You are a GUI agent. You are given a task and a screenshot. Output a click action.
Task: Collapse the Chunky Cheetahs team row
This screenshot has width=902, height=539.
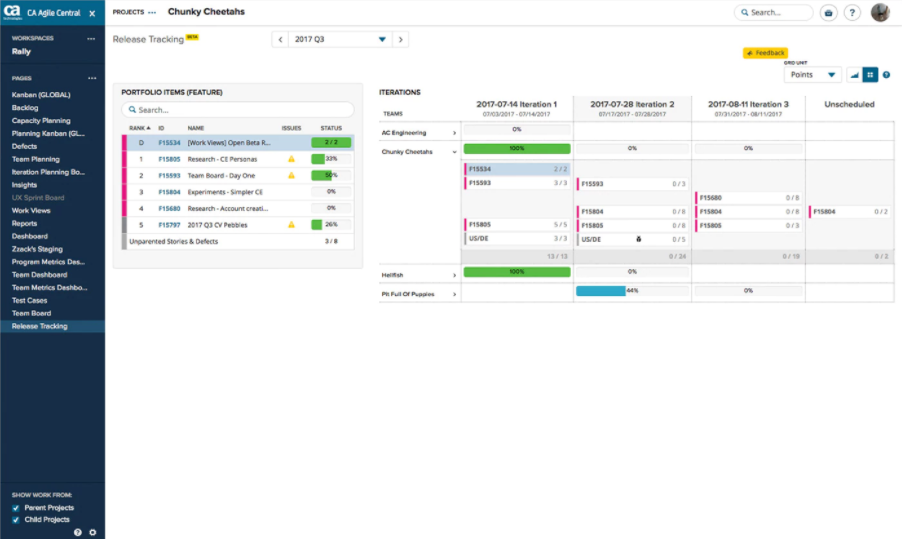point(455,152)
